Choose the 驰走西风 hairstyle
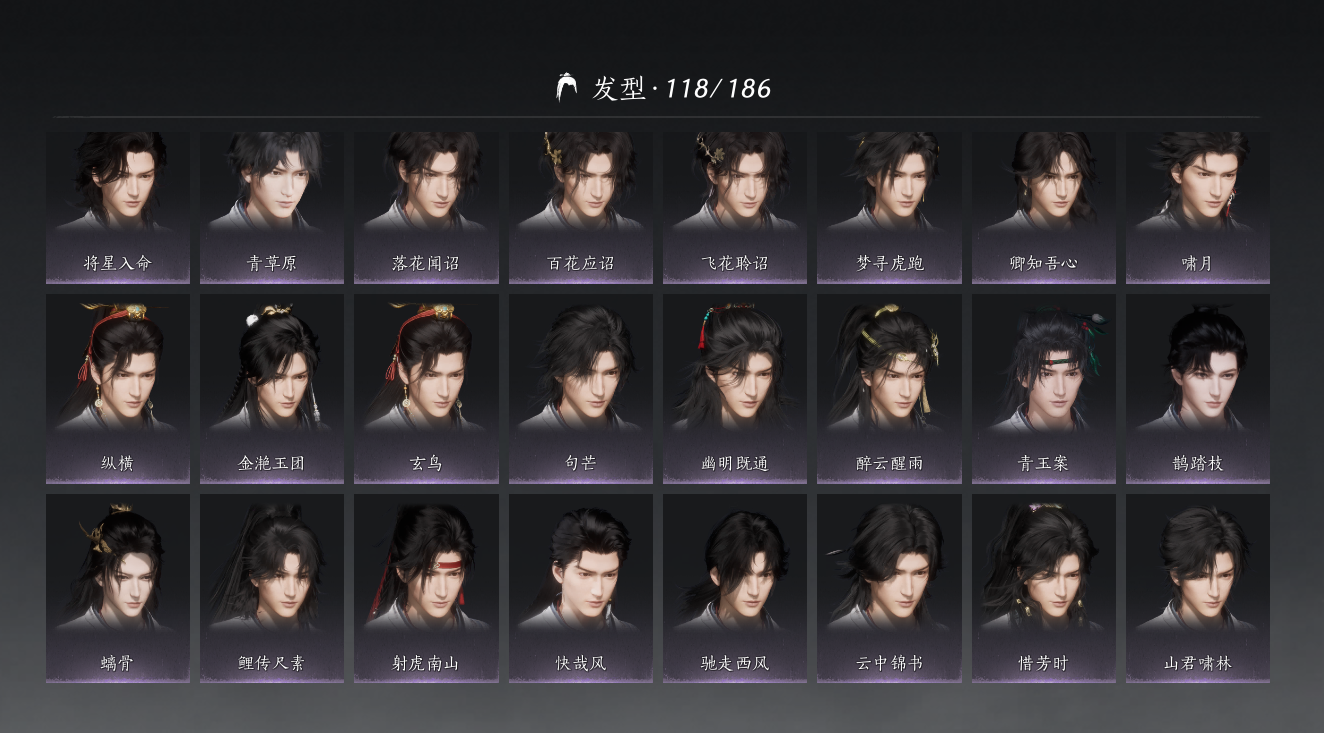 (x=735, y=589)
